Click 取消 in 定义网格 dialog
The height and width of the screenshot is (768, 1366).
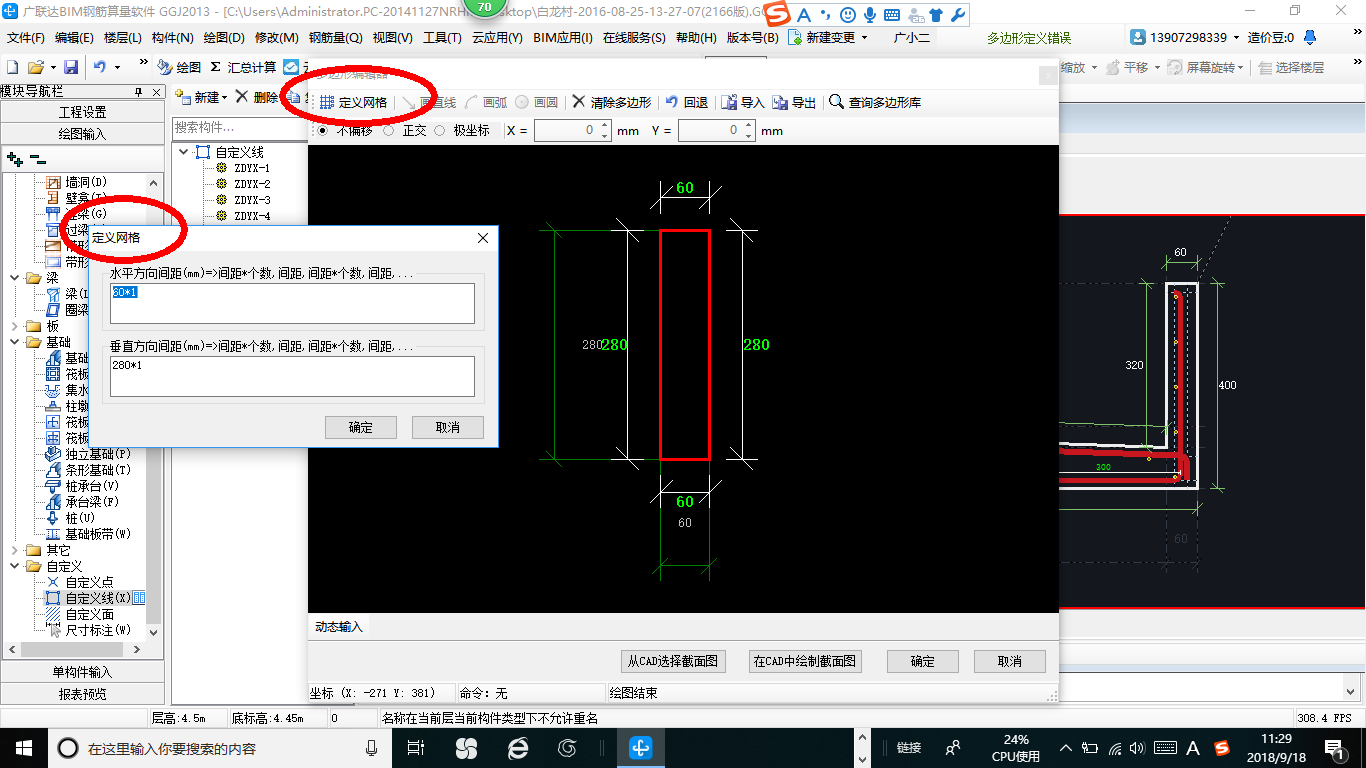pos(448,427)
